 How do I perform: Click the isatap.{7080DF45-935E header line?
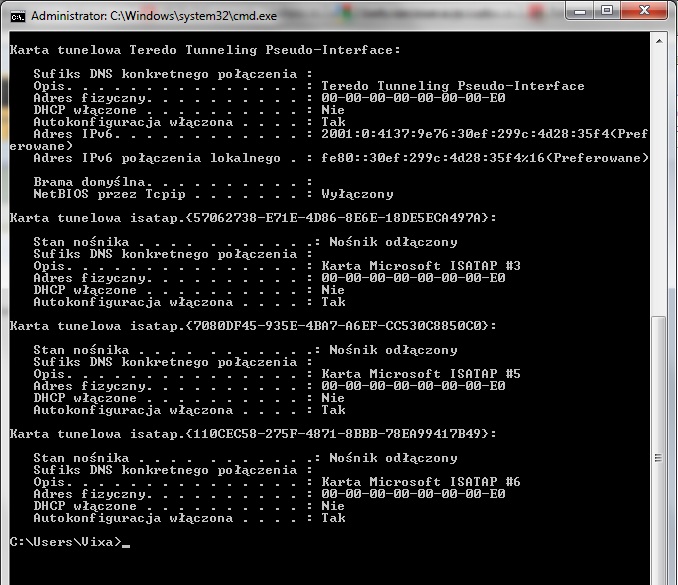[253, 326]
